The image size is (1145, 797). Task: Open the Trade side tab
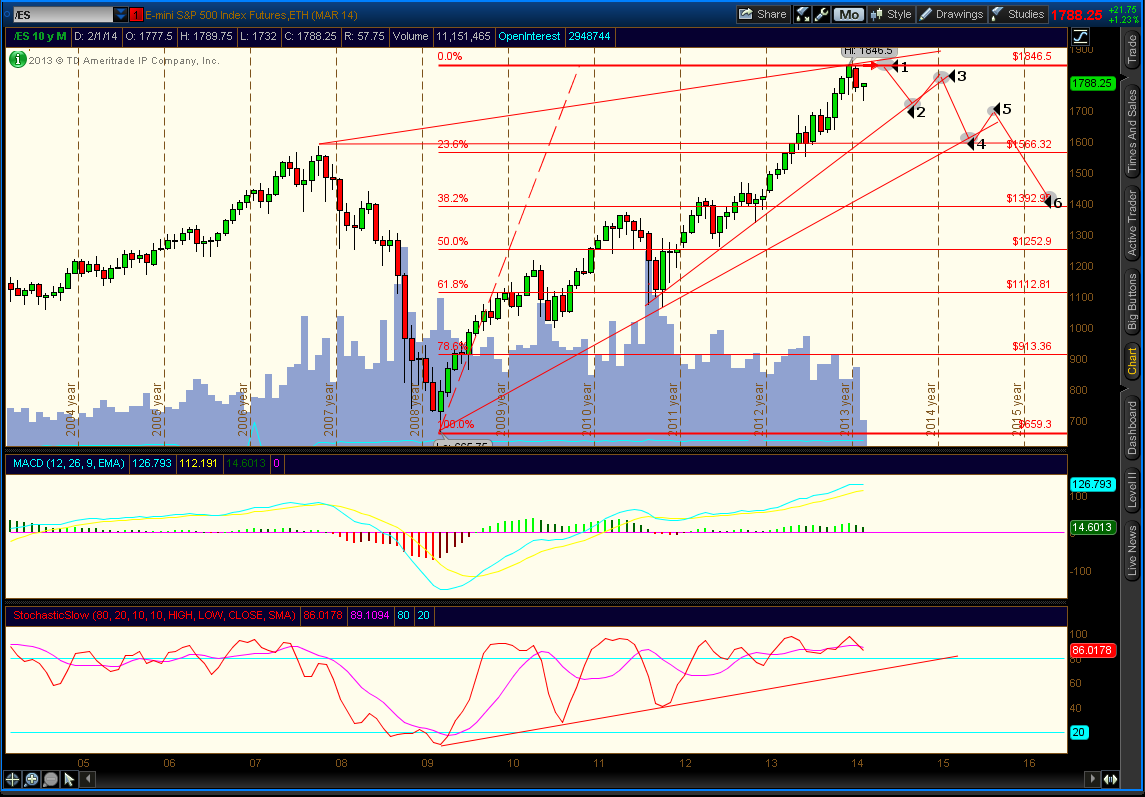pyautogui.click(x=1132, y=48)
